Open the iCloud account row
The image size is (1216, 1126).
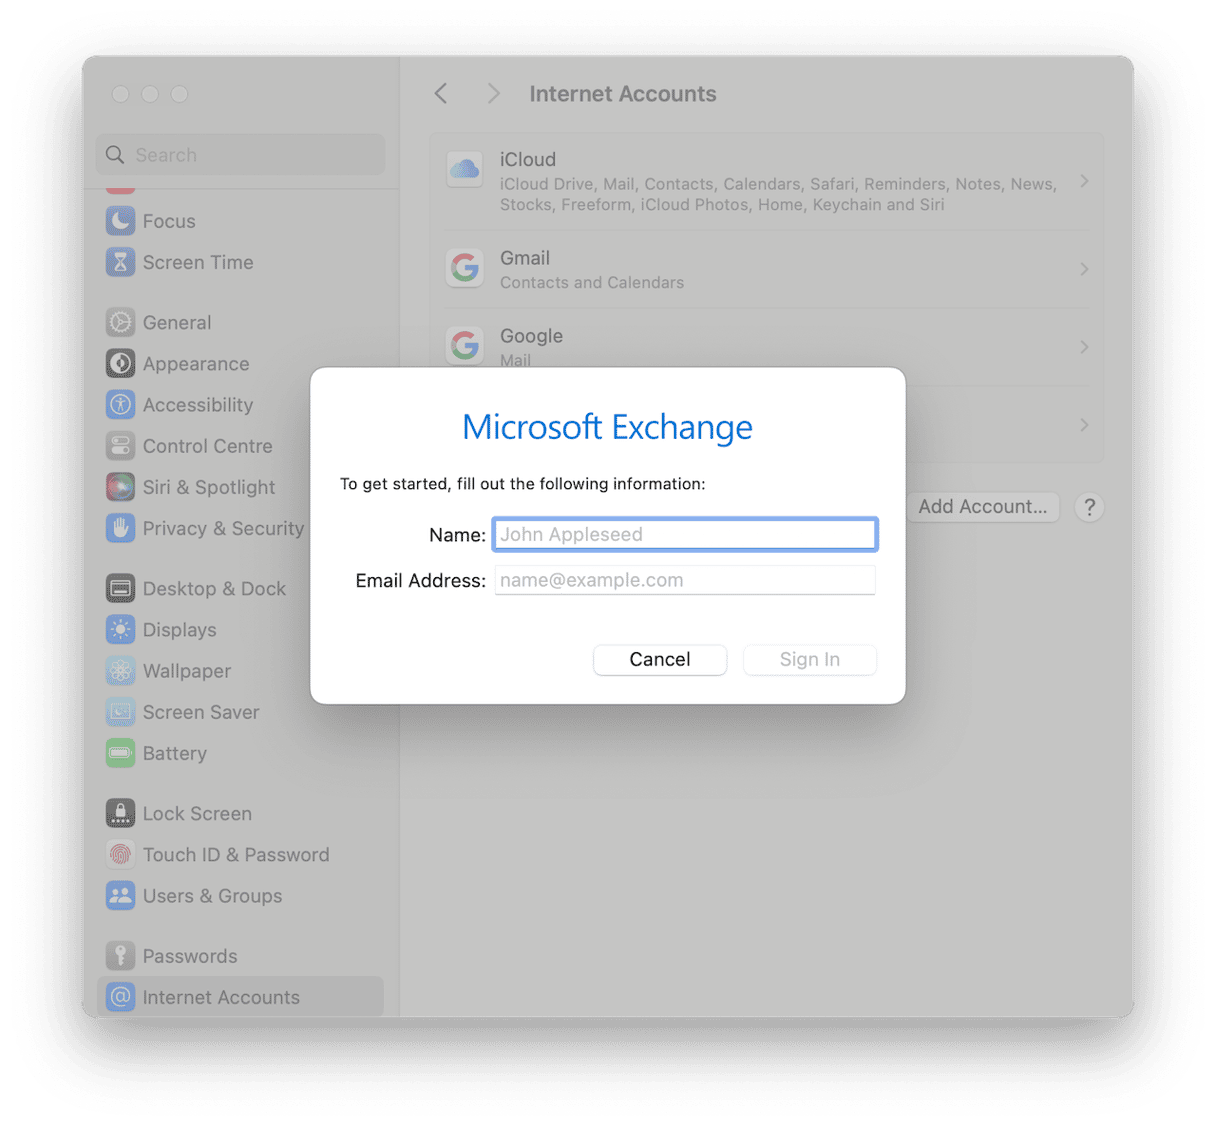click(x=767, y=181)
